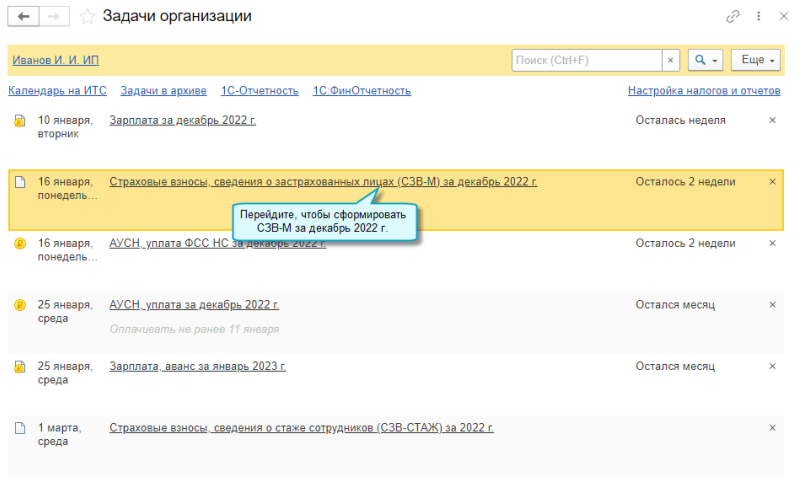
Task: Click the Поиск (Ctrl+F) search field
Action: tap(587, 60)
